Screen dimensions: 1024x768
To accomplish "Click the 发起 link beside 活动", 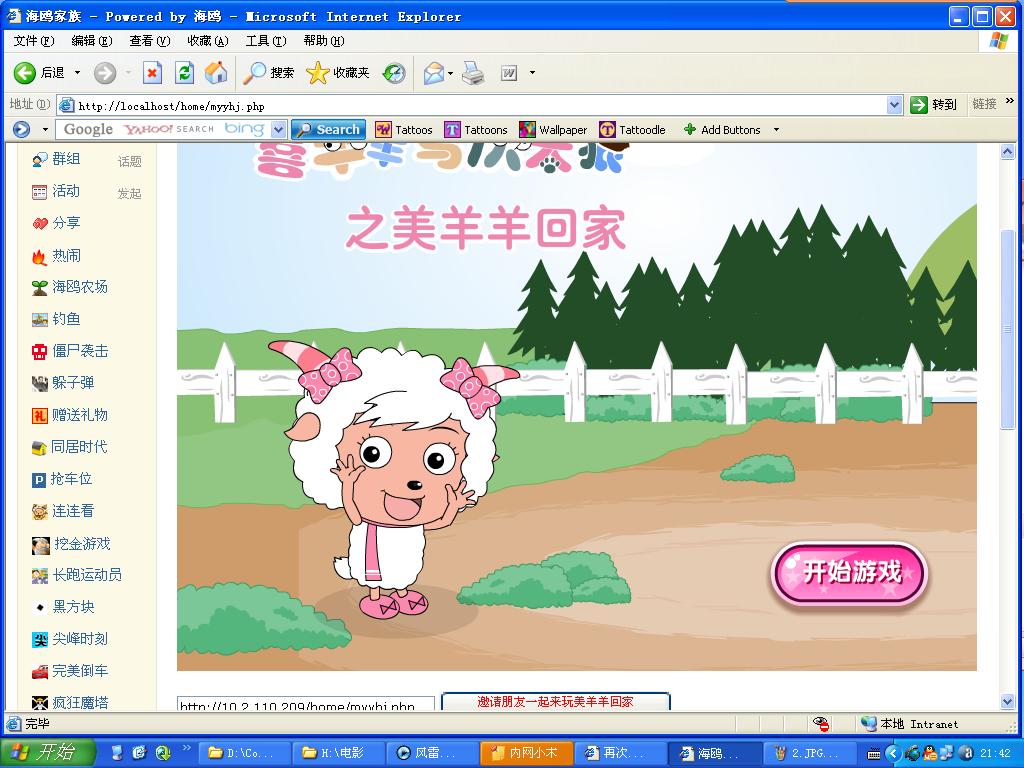I will coord(129,193).
